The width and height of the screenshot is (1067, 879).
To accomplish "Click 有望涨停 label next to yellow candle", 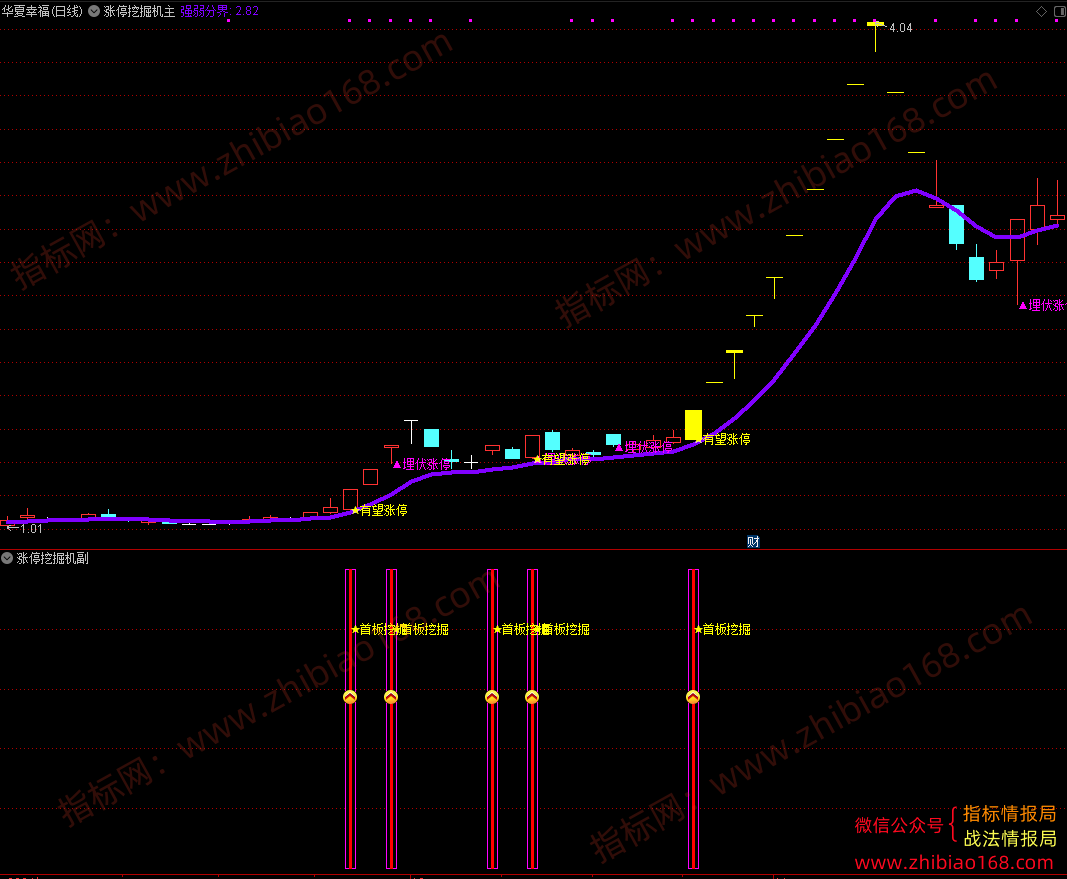I will click(727, 440).
